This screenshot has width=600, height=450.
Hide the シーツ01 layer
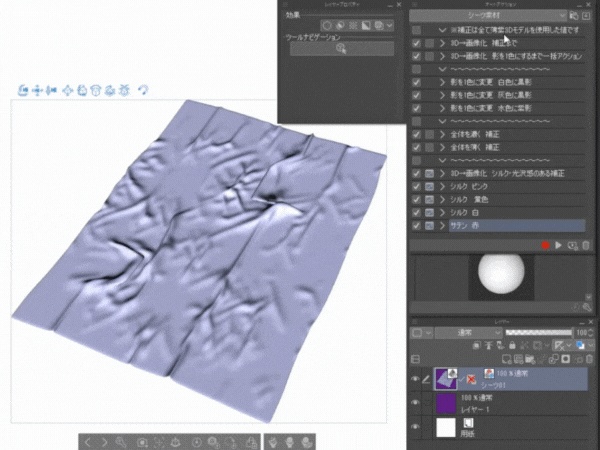pos(415,379)
